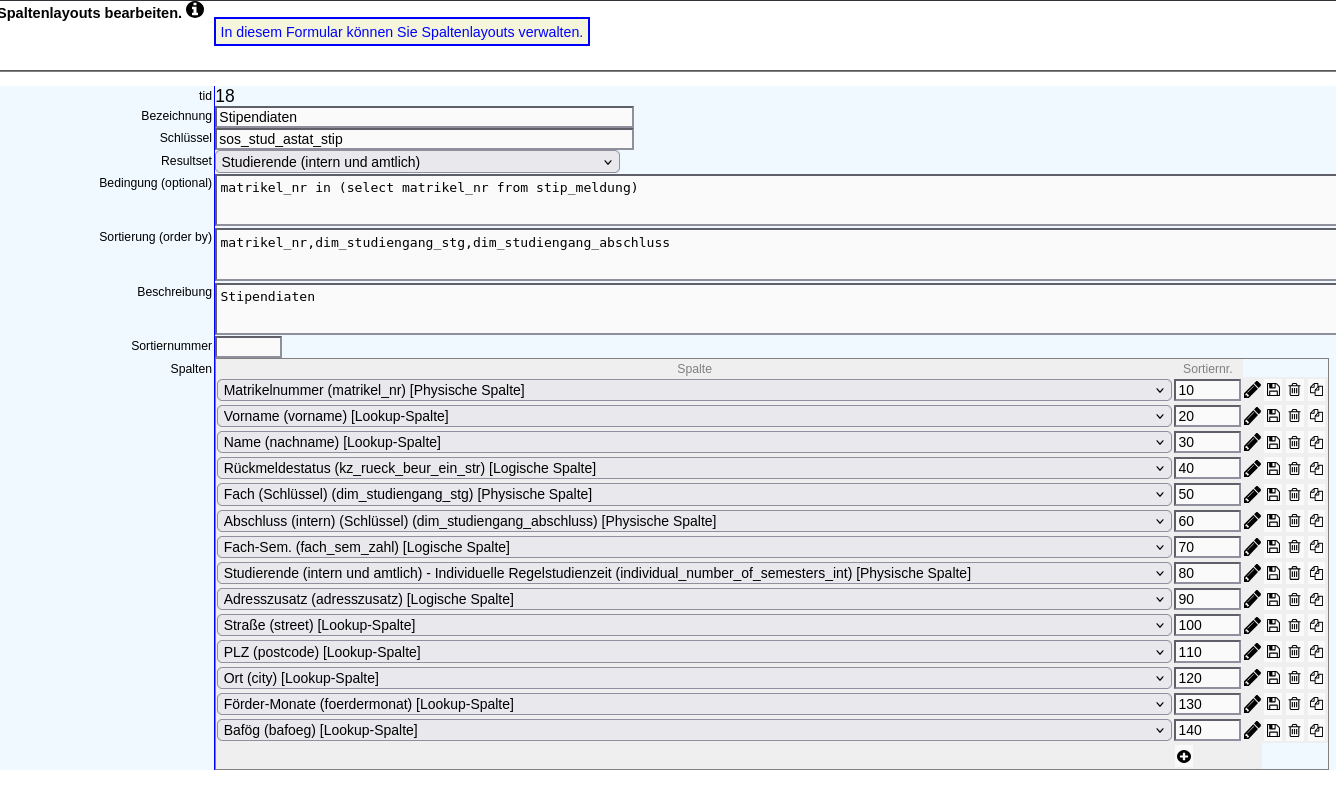1336x790 pixels.
Task: Click the Bezeichnung text field
Action: point(424,117)
